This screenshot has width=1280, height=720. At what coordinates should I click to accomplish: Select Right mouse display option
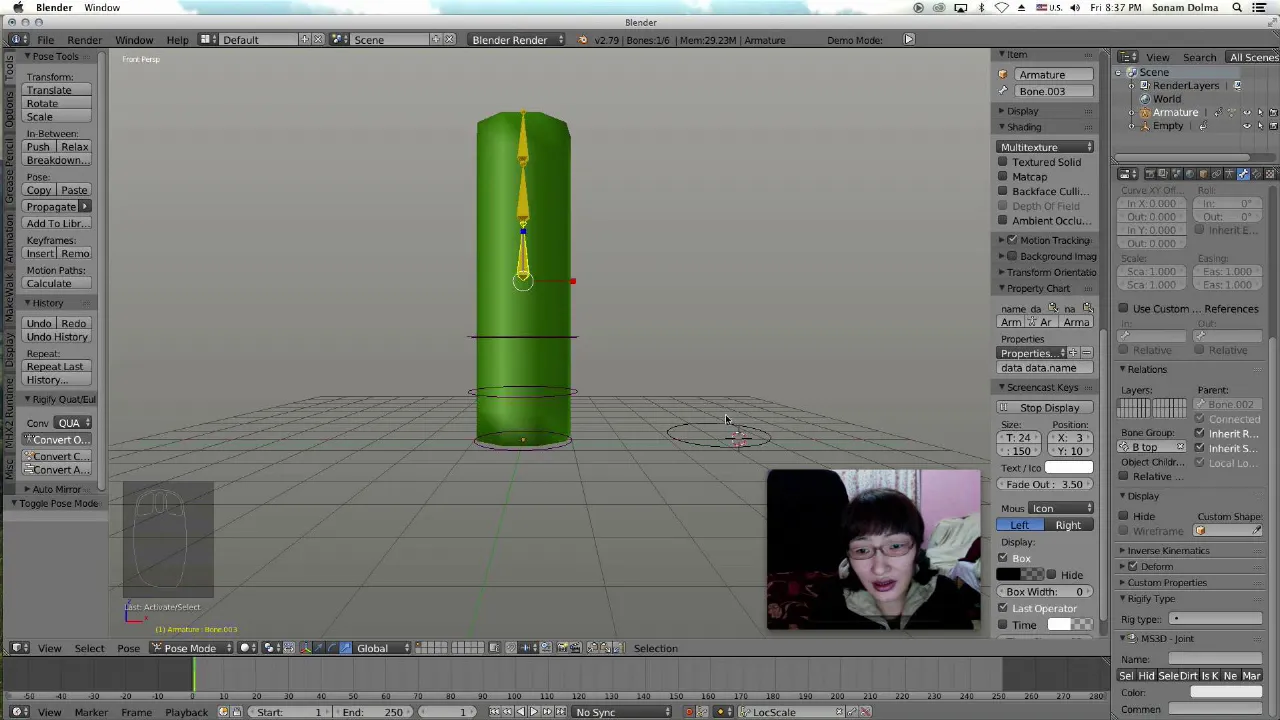pyautogui.click(x=1068, y=526)
